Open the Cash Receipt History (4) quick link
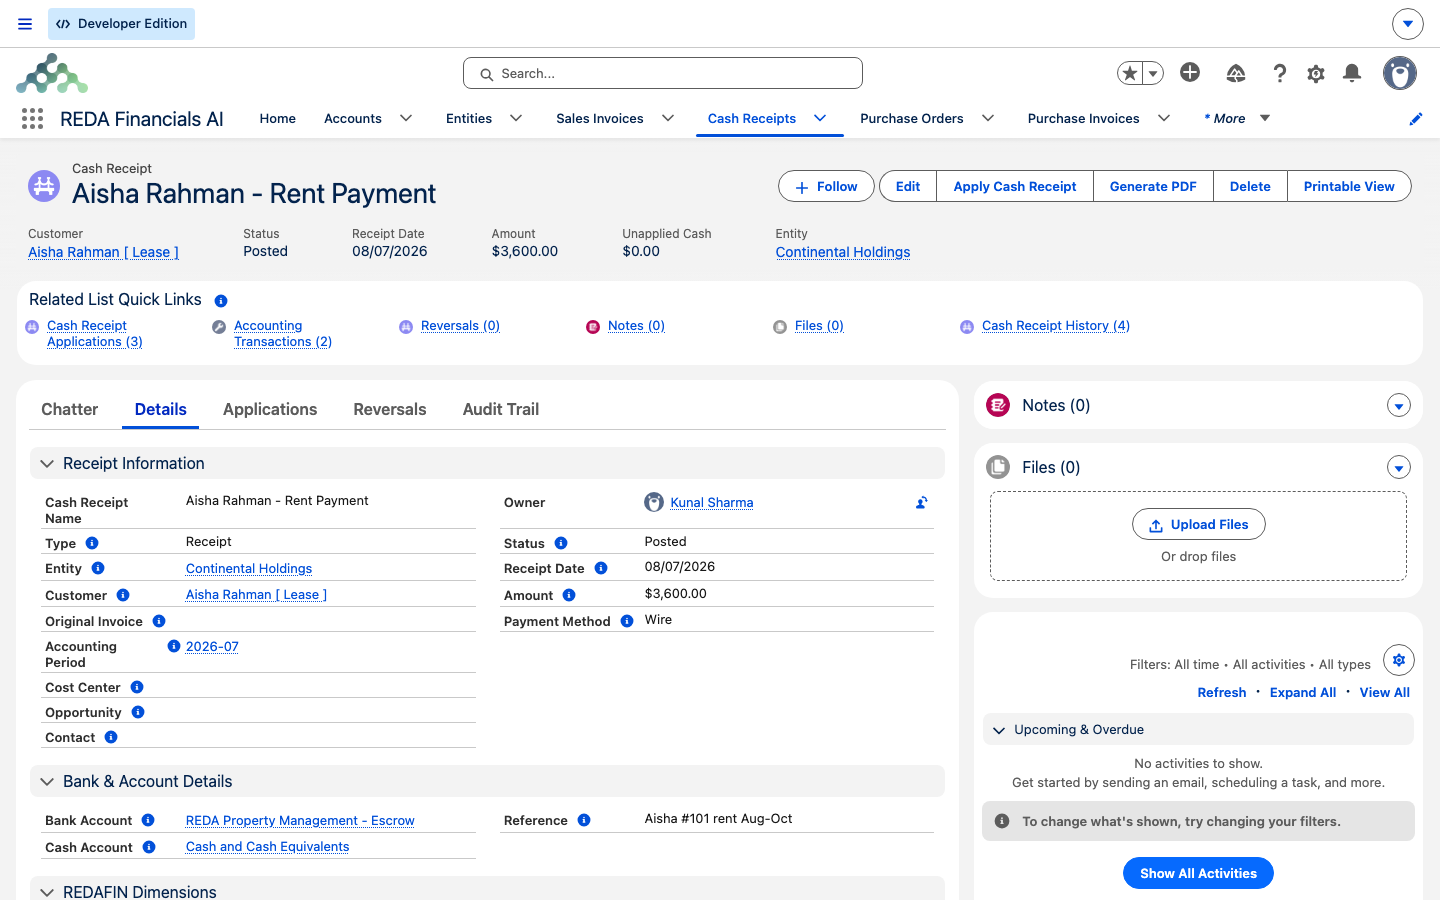This screenshot has width=1440, height=900. (1056, 326)
